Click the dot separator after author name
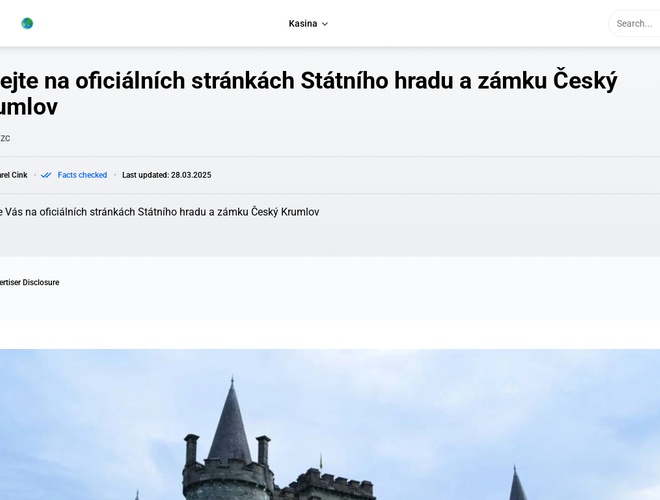The height and width of the screenshot is (500, 660). point(35,175)
